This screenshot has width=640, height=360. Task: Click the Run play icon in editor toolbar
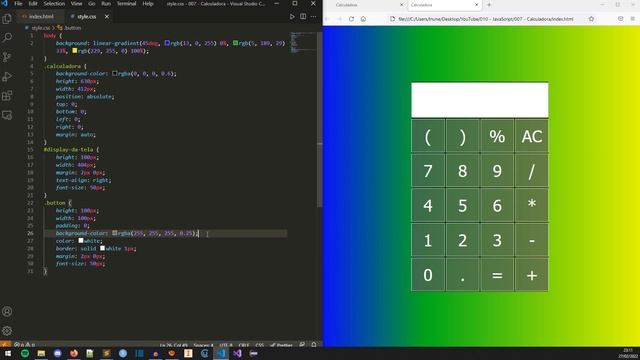tap(292, 17)
